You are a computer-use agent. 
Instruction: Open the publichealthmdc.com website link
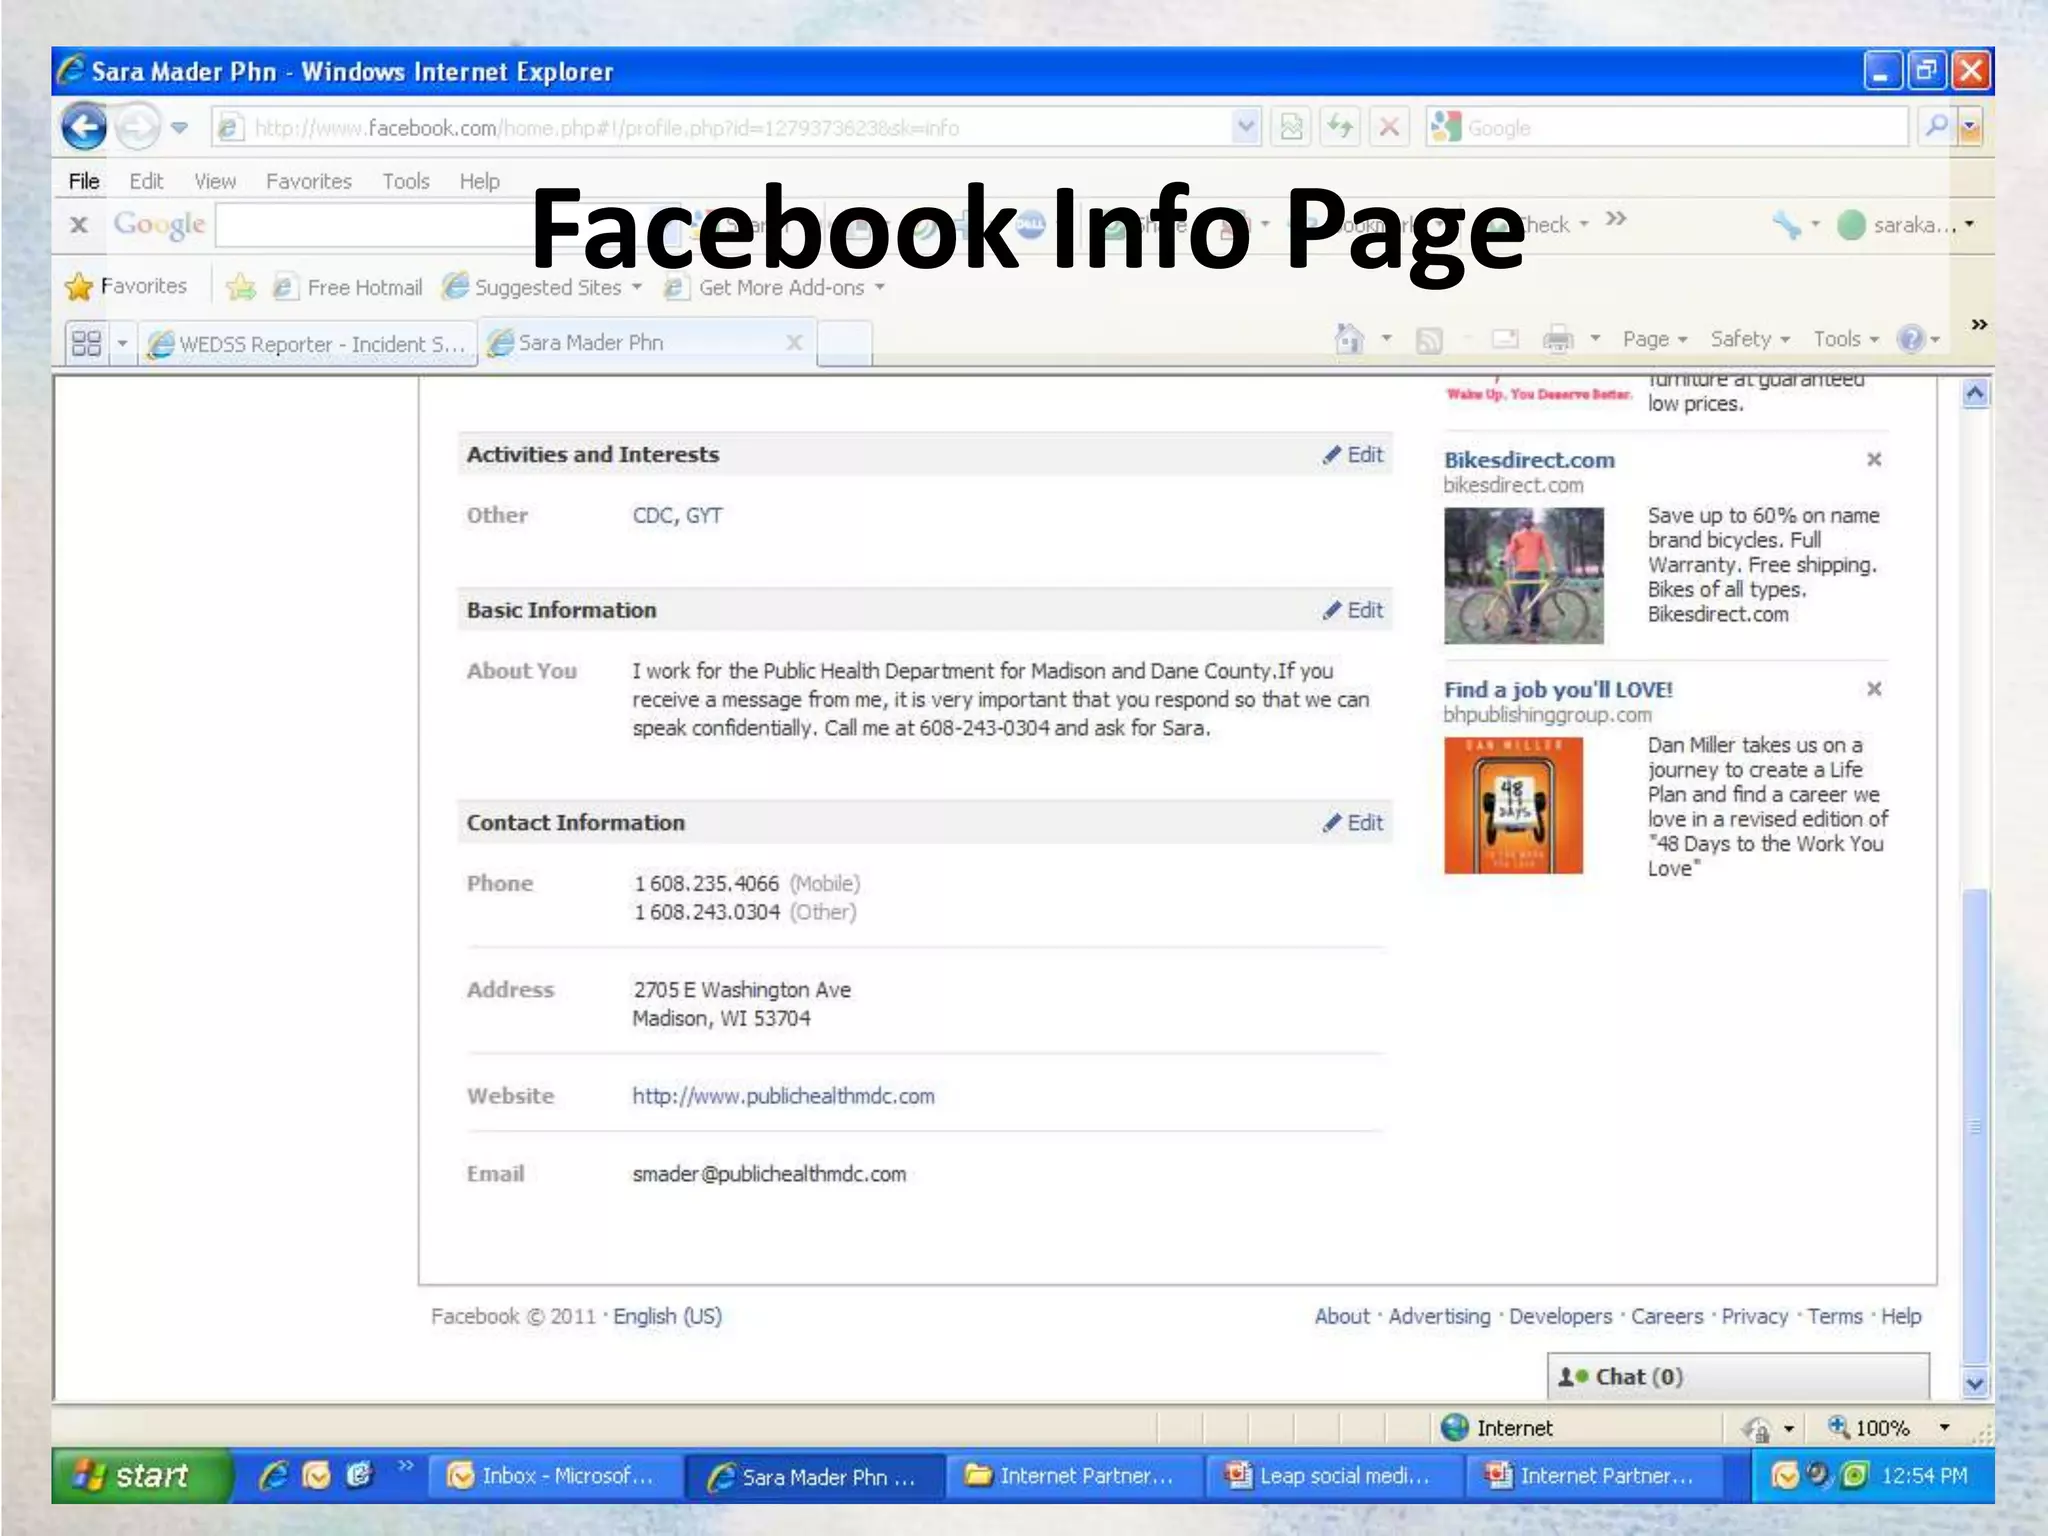(783, 1096)
